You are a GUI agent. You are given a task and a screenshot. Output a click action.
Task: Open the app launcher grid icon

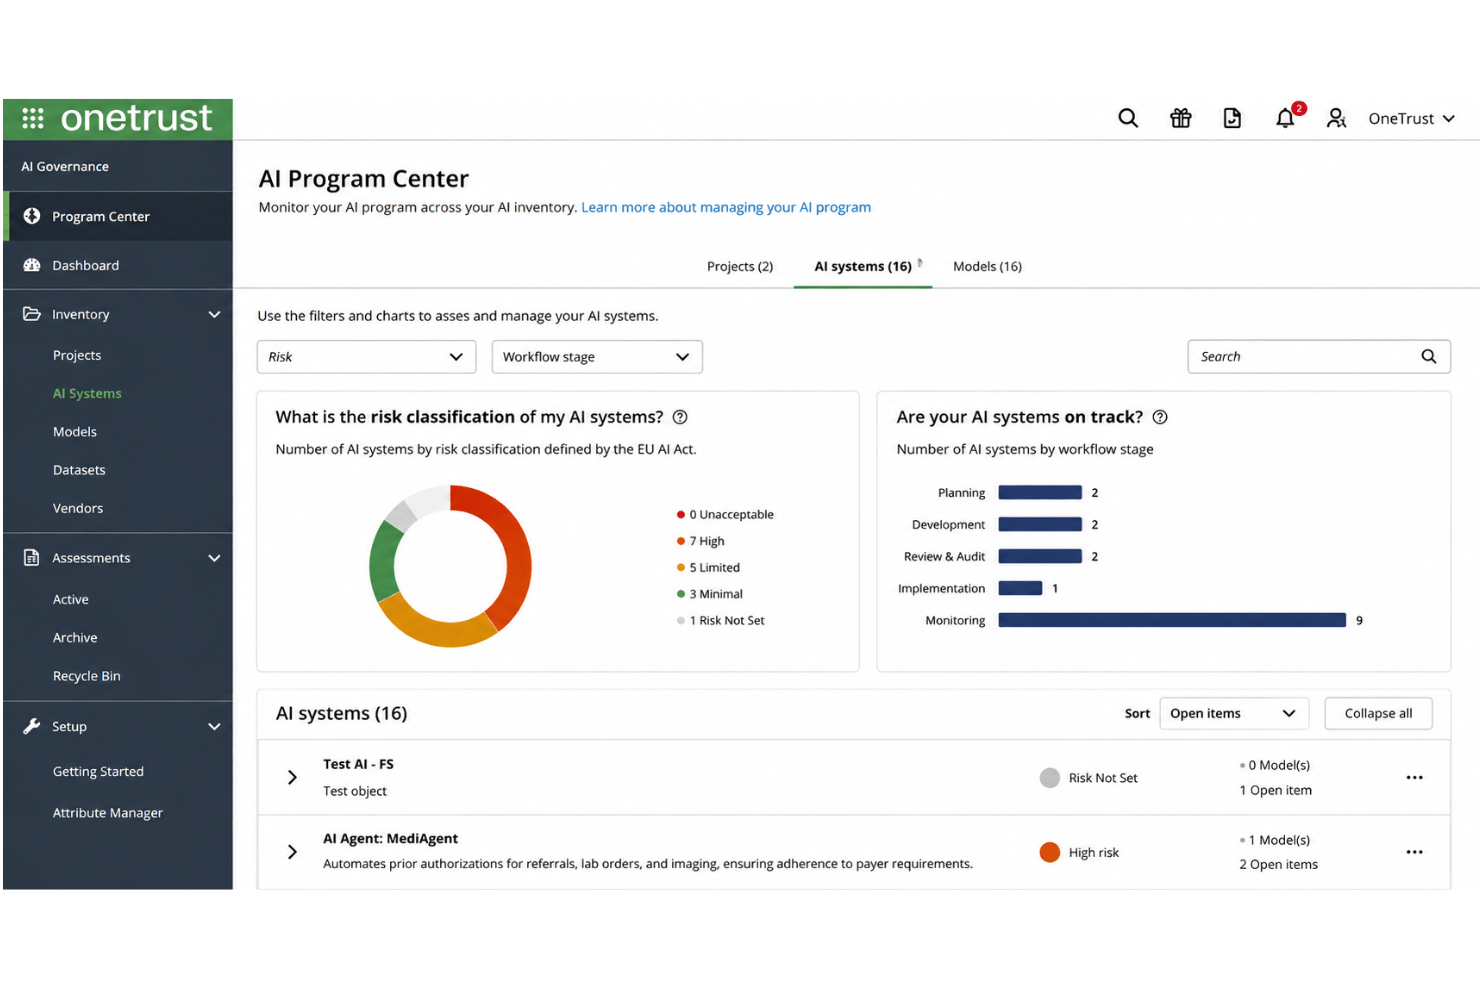pyautogui.click(x=33, y=118)
